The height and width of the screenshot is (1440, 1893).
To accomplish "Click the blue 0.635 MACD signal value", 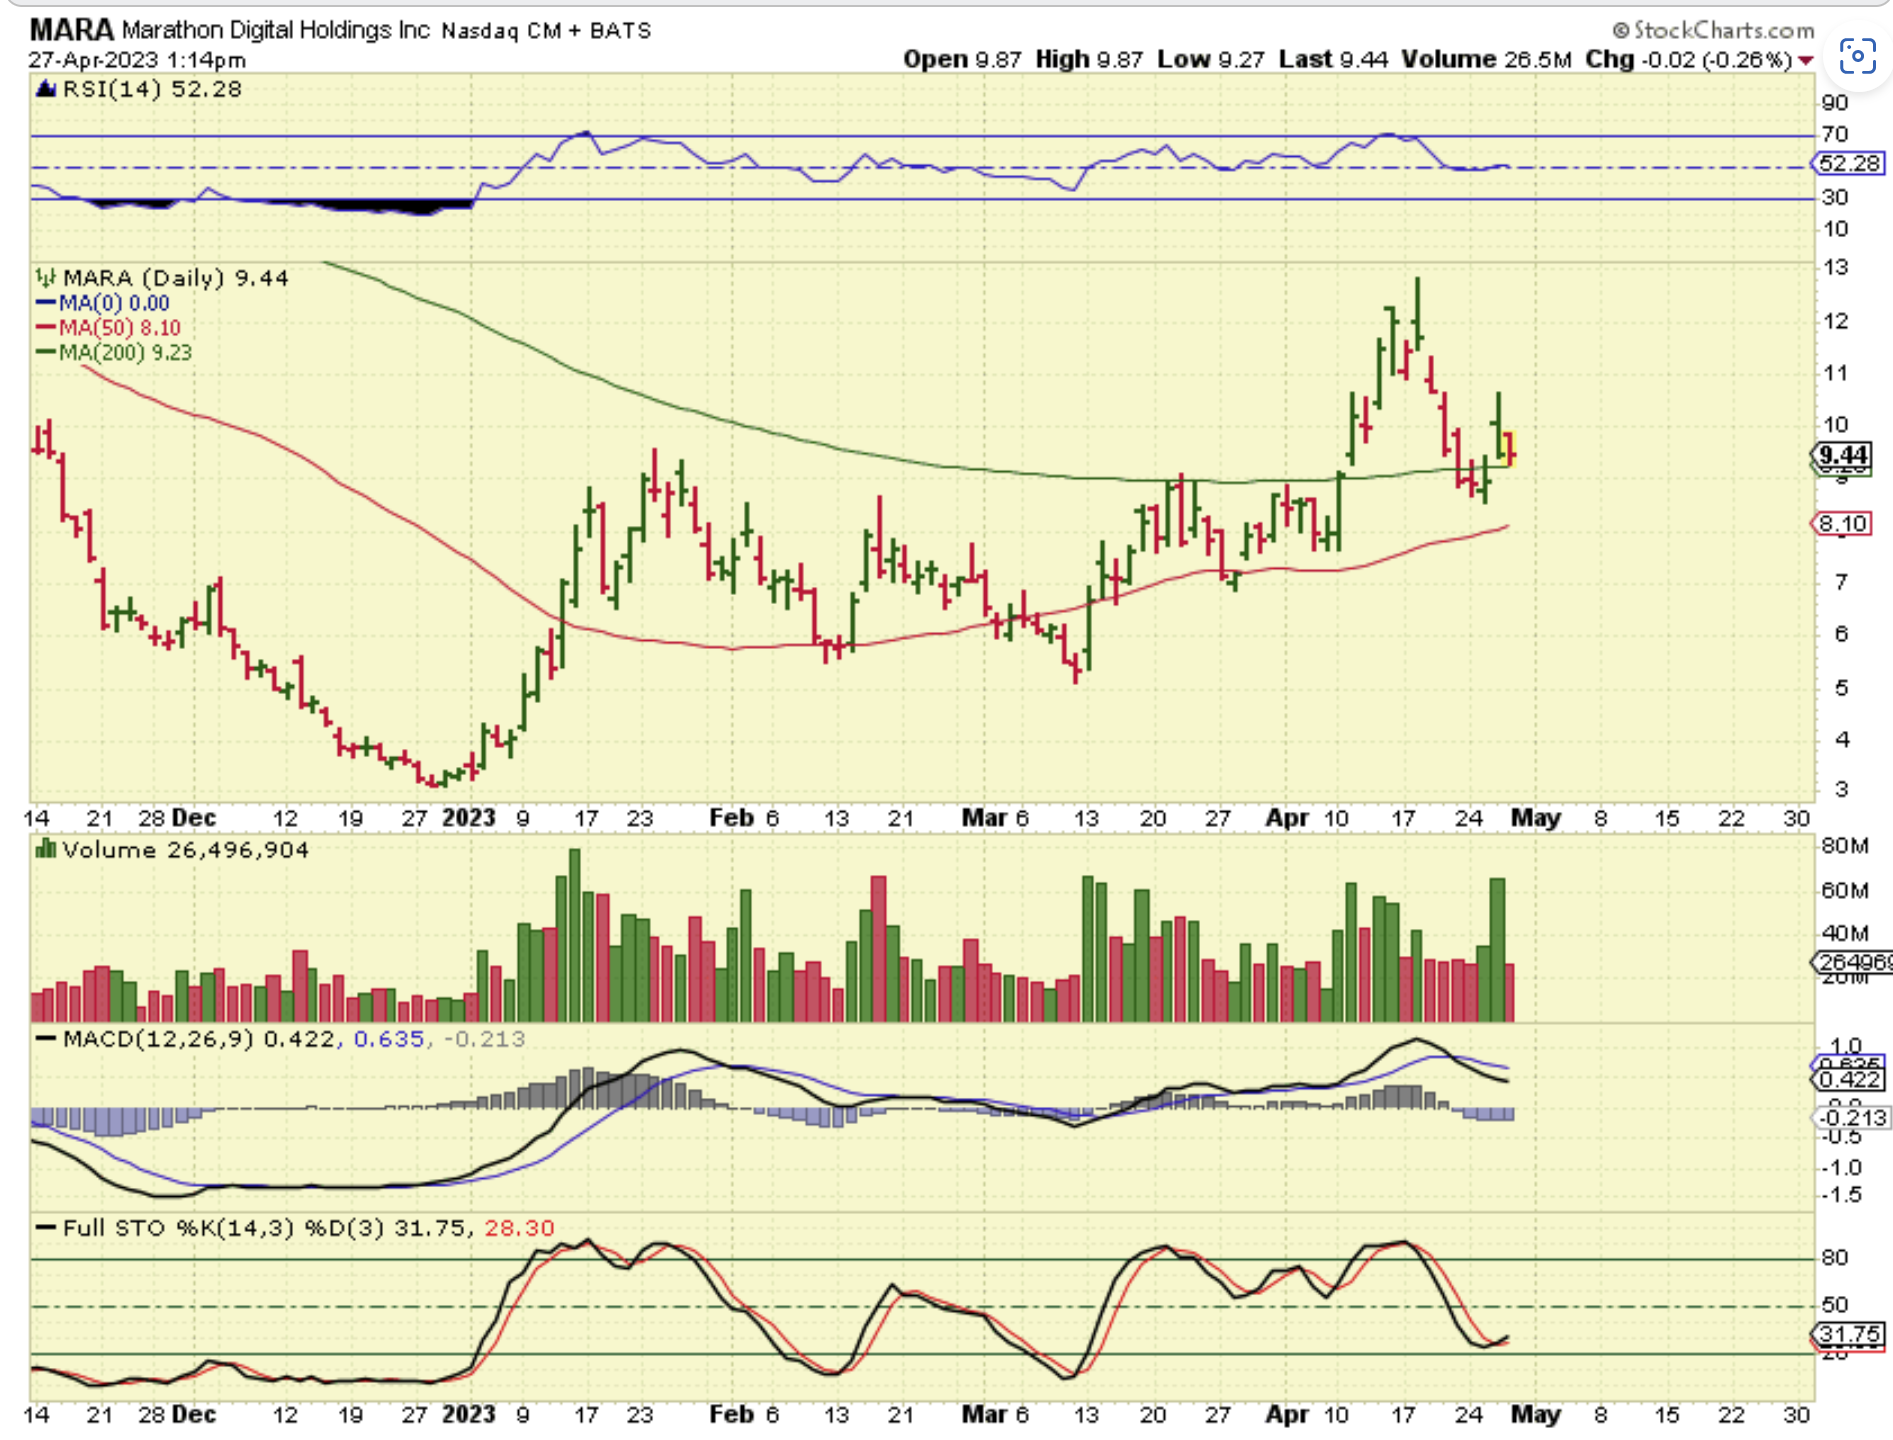I will 389,1039.
